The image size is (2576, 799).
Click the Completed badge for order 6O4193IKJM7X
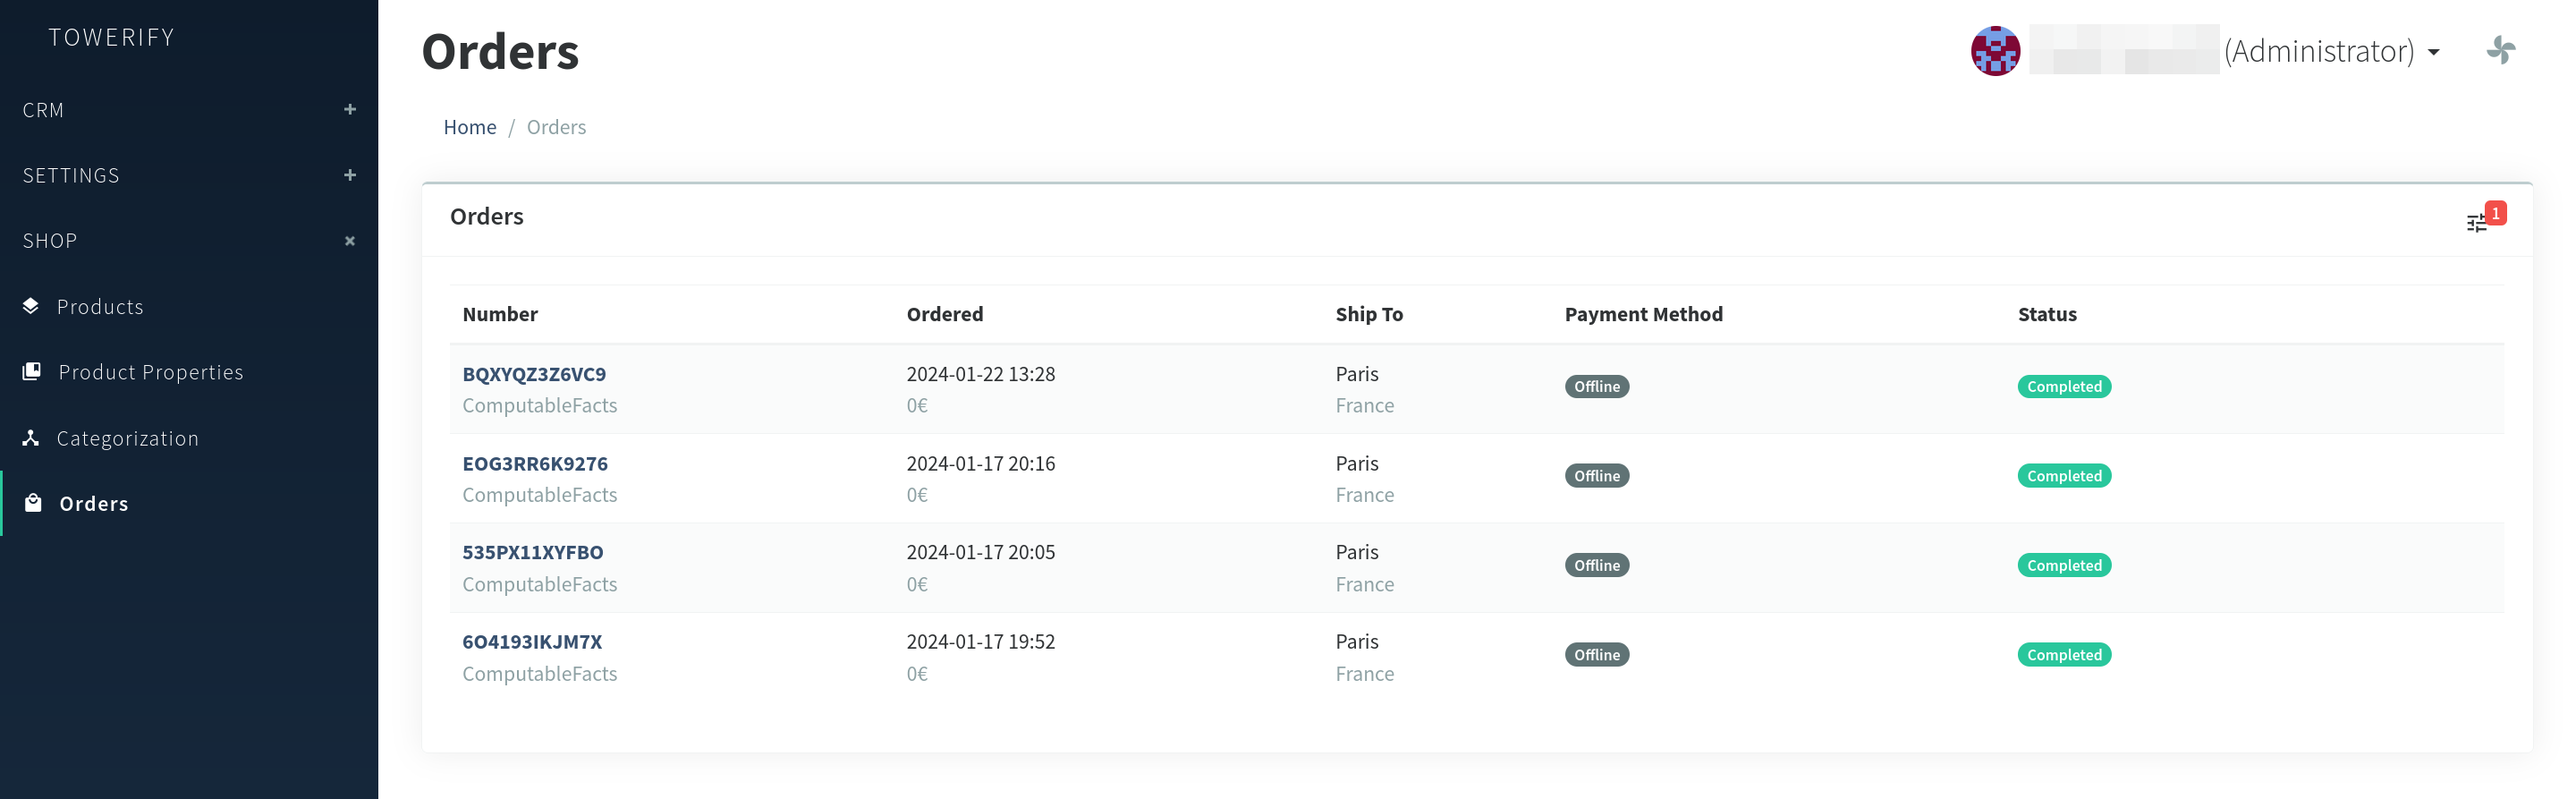pos(2063,655)
